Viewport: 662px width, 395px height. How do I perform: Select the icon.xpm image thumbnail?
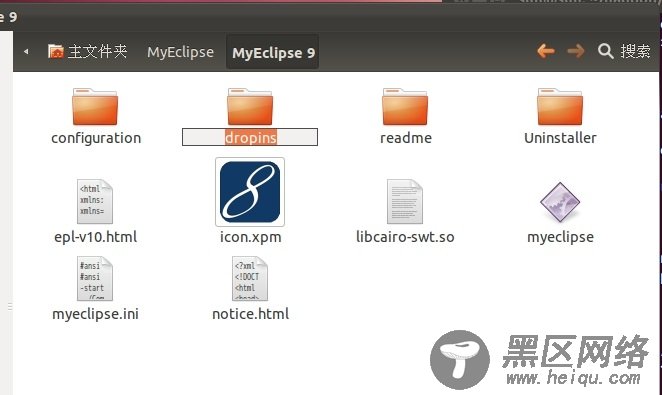pos(250,192)
